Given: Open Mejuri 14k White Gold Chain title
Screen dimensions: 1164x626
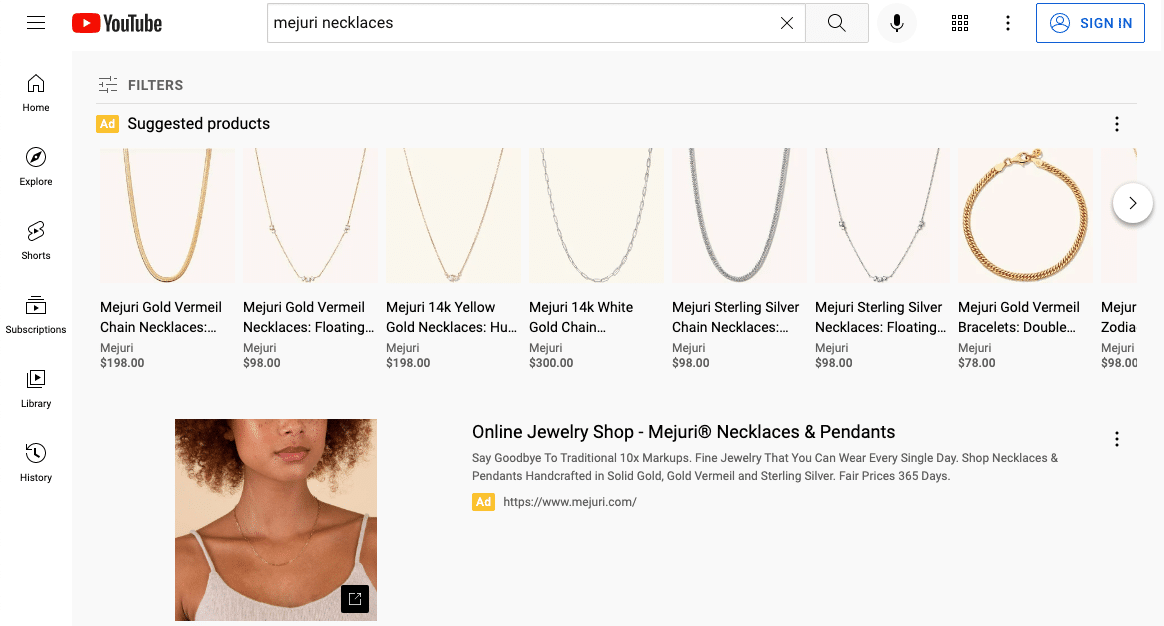Looking at the screenshot, I should 581,317.
